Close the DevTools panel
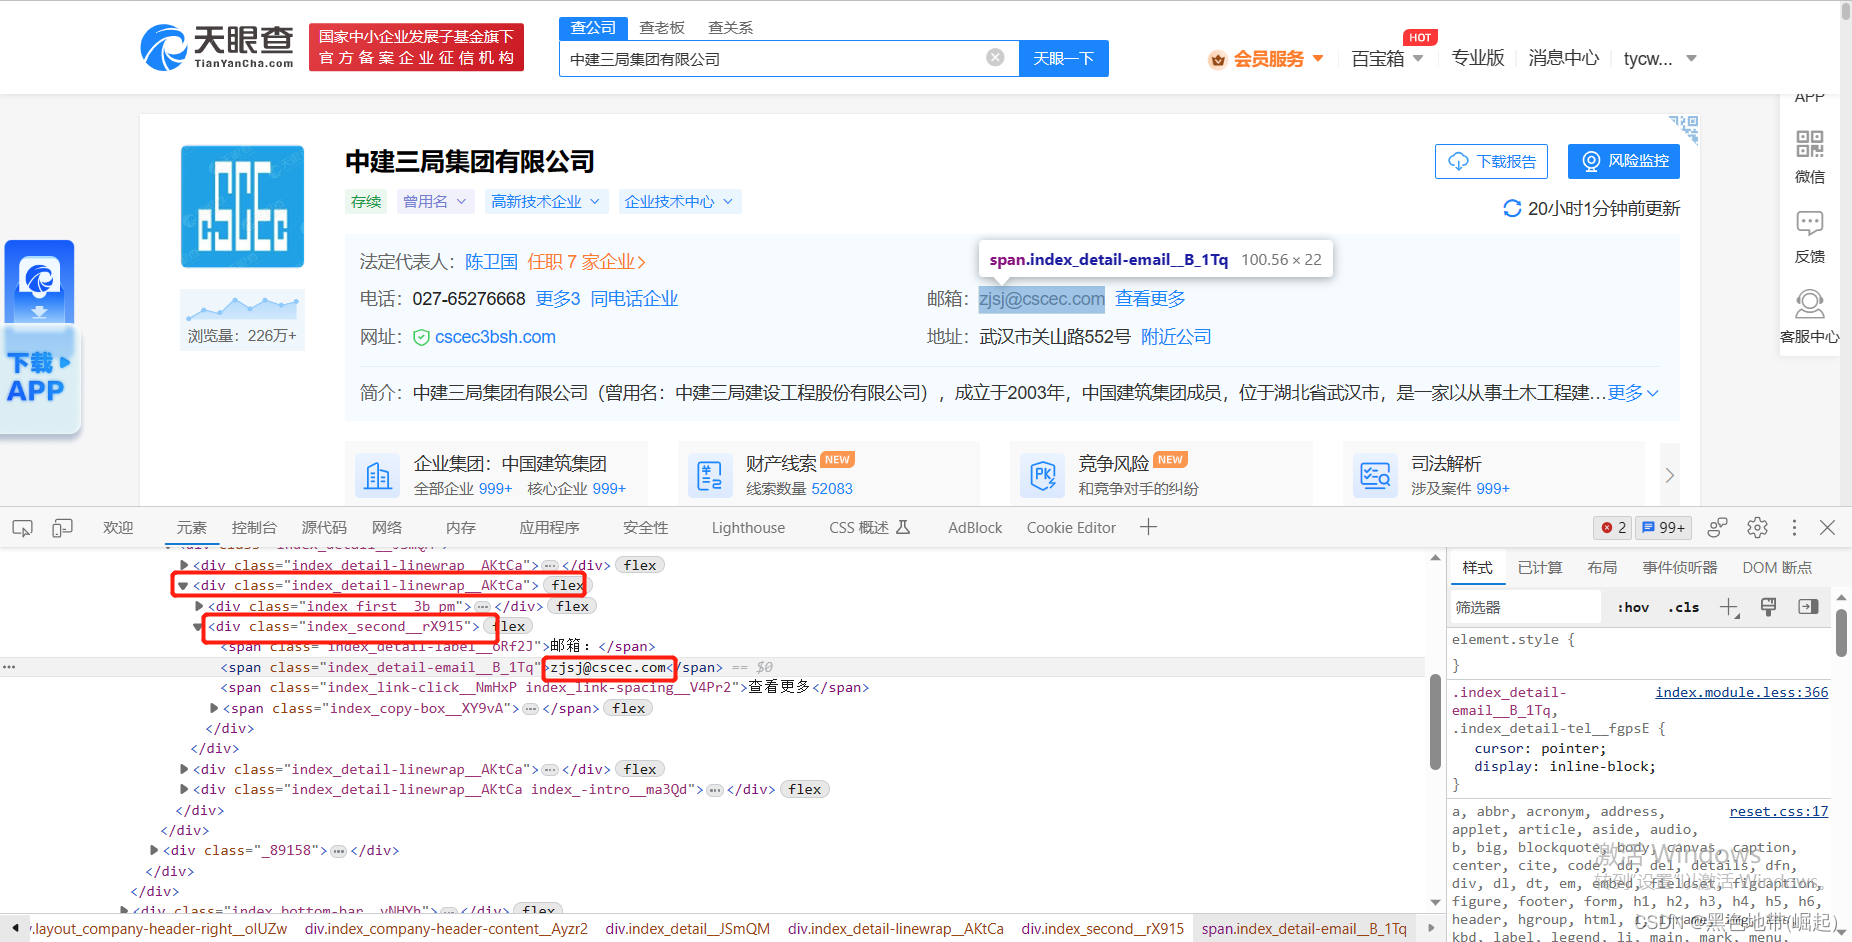 (1827, 528)
